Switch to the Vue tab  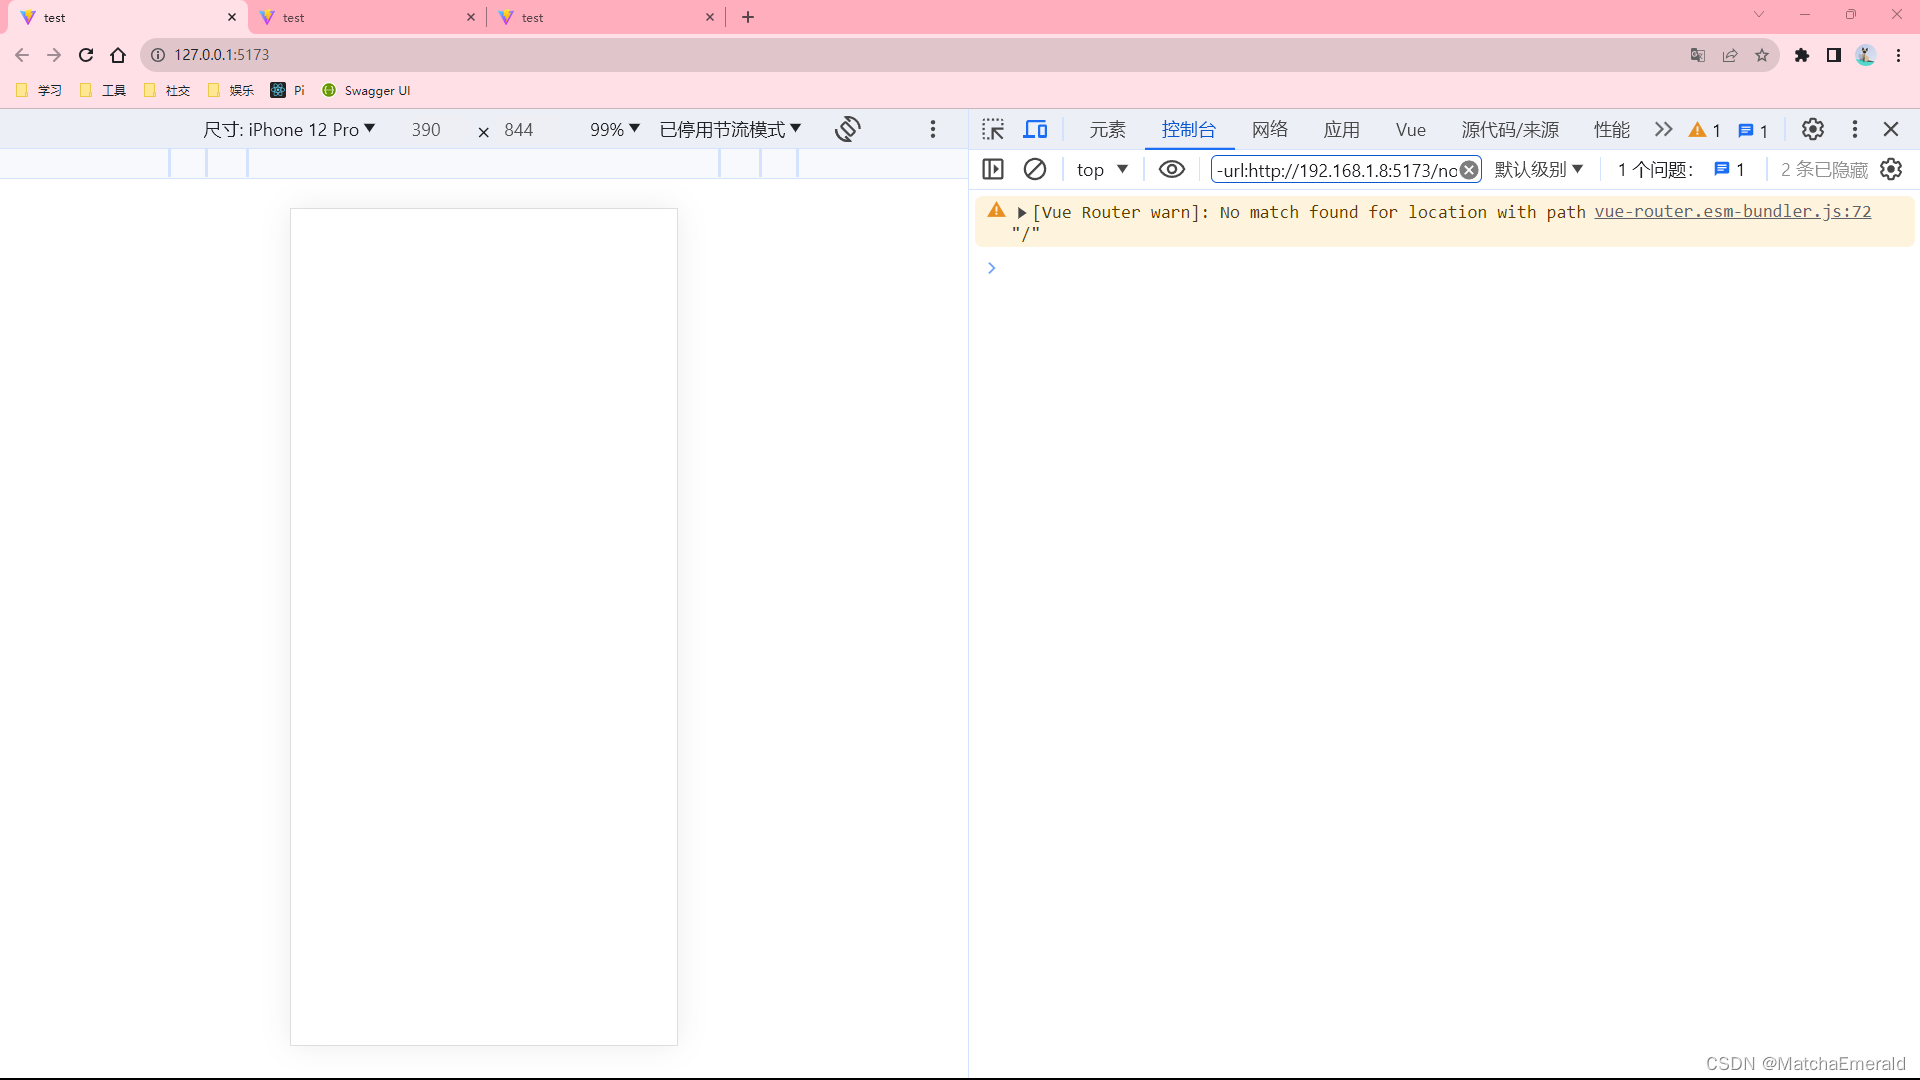click(x=1411, y=130)
